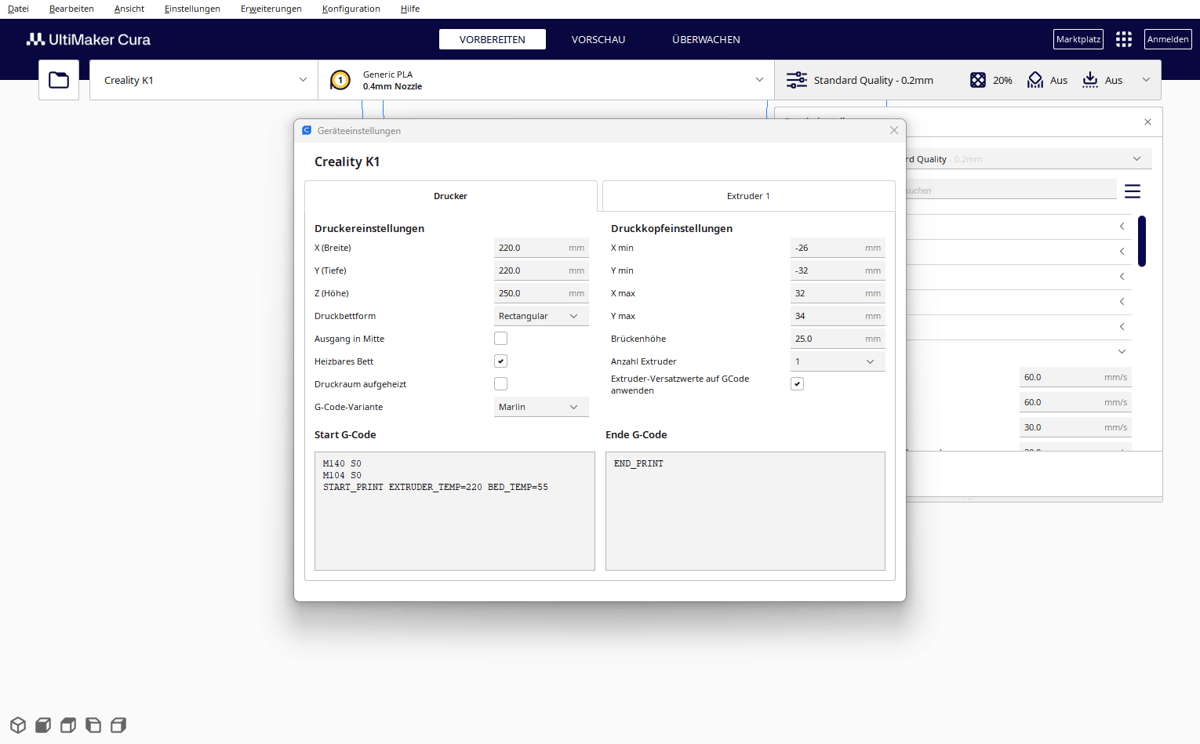Edit the Y max value field

tap(838, 316)
